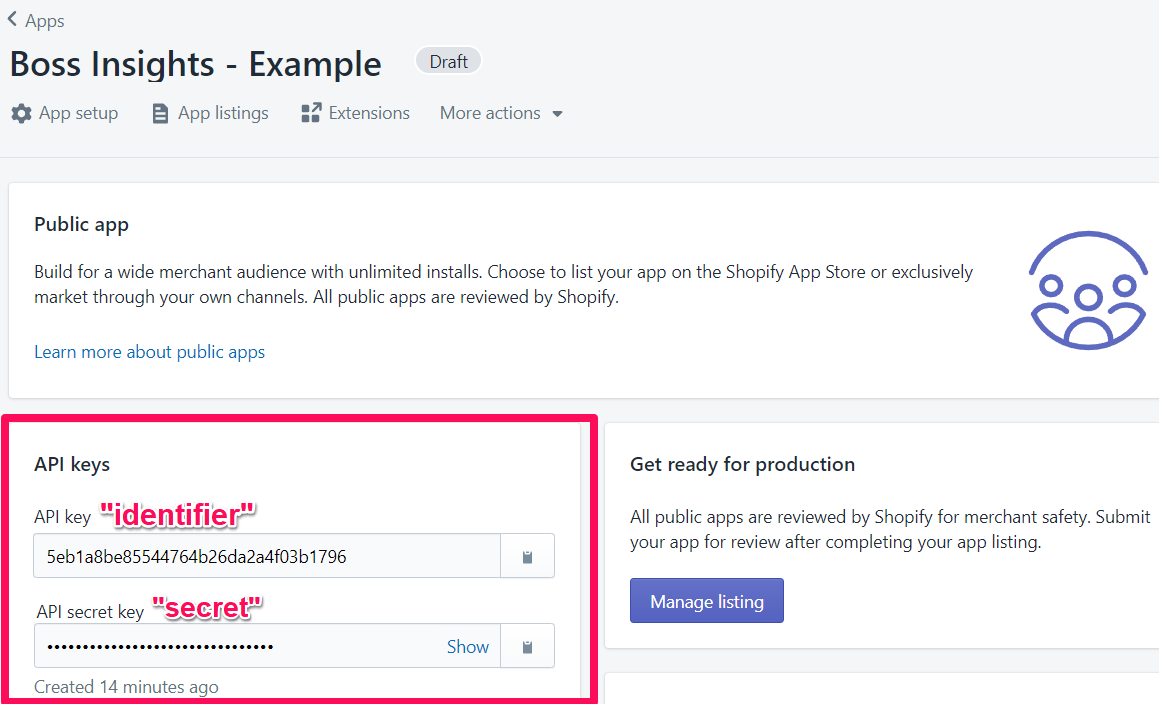The width and height of the screenshot is (1159, 704).
Task: Click the Public app heading
Action: pos(81,225)
